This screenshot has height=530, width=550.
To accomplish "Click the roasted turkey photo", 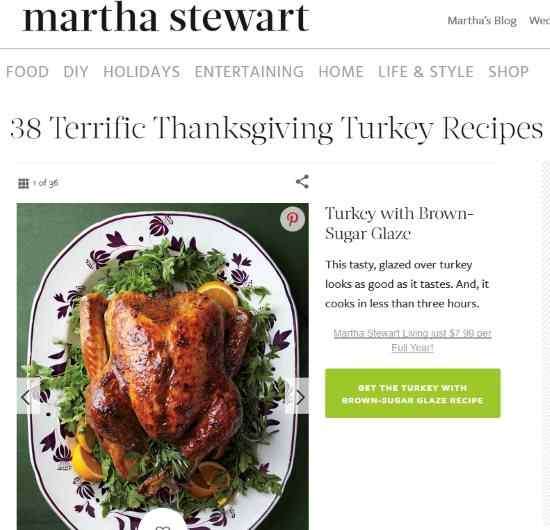I will coord(163,367).
